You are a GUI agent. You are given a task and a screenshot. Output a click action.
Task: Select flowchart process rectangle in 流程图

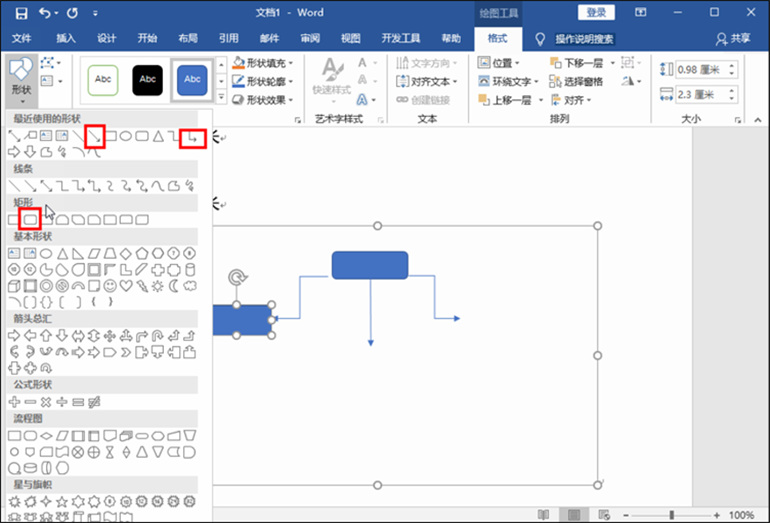tap(15, 436)
